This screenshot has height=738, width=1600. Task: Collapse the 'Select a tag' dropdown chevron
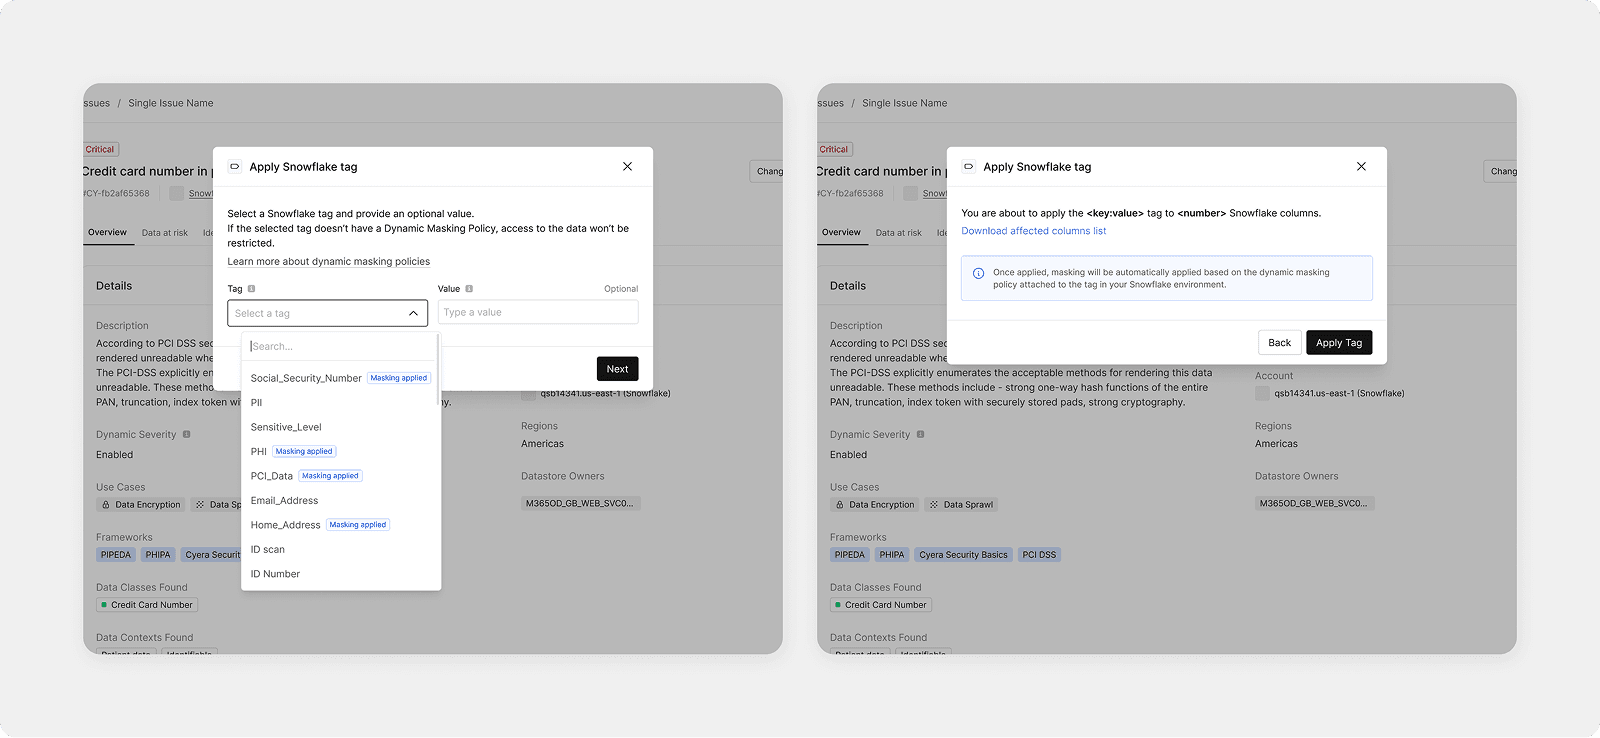pyautogui.click(x=413, y=314)
